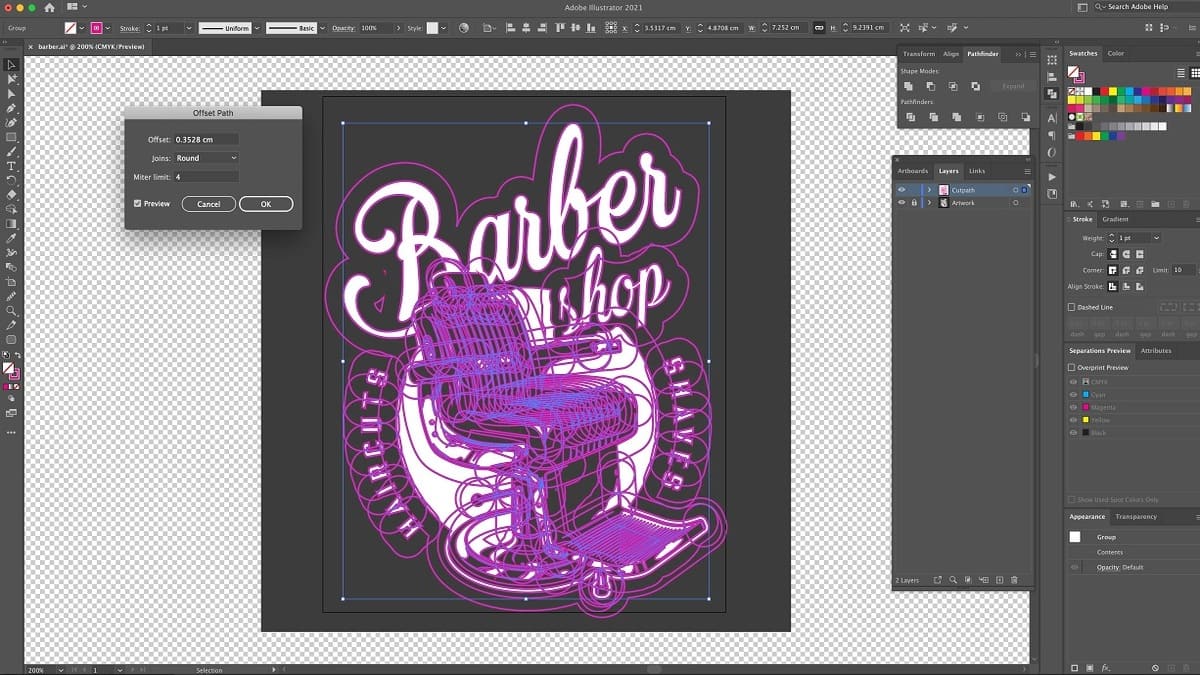Confirm with the OK button

click(x=265, y=203)
